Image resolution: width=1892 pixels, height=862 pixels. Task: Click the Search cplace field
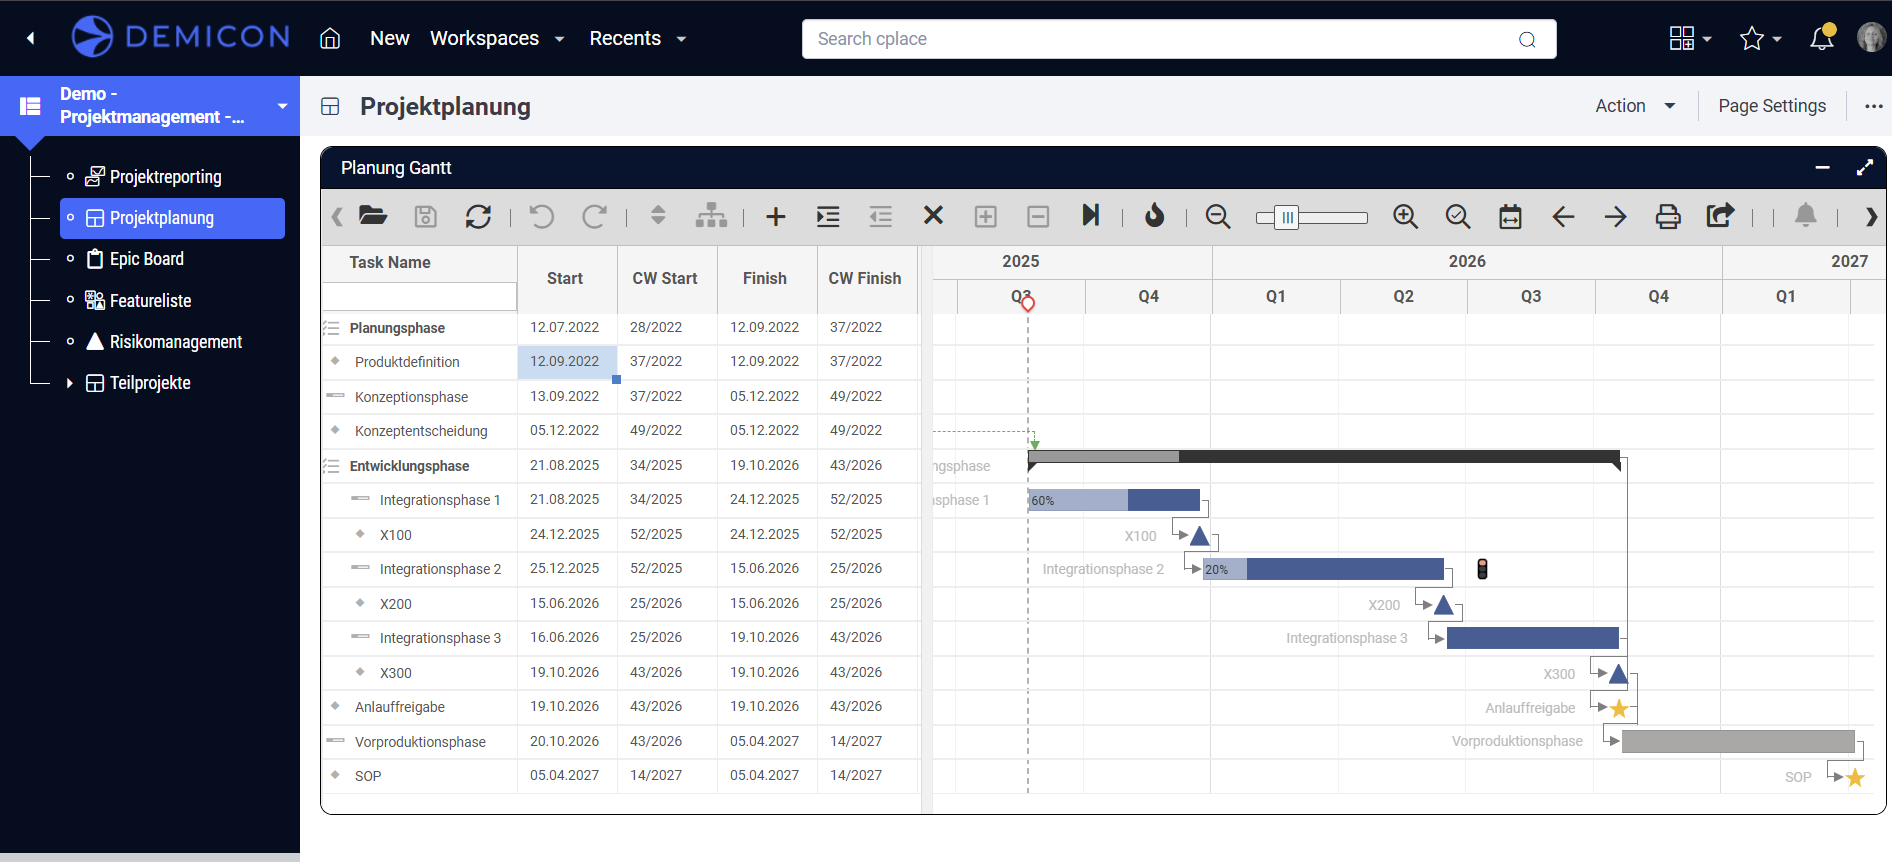coord(1179,39)
